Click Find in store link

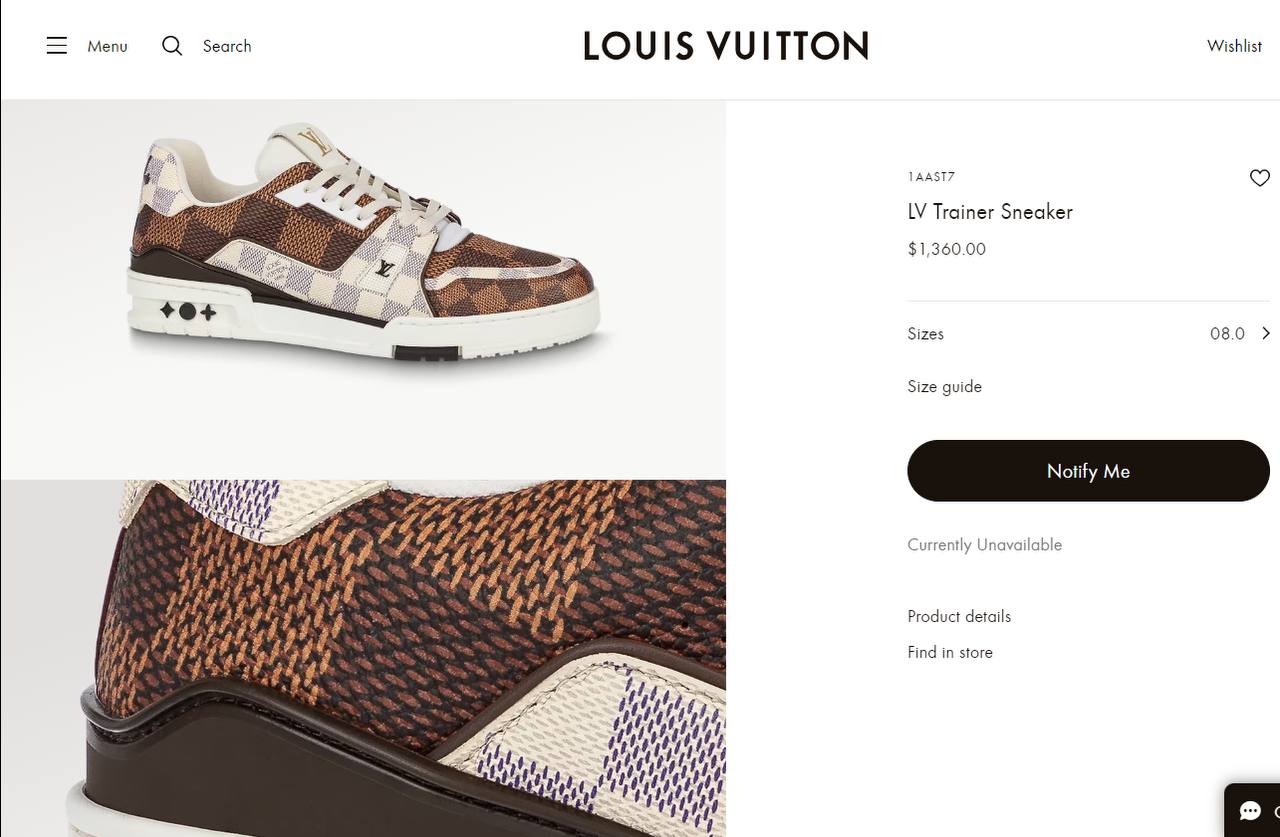(x=950, y=652)
